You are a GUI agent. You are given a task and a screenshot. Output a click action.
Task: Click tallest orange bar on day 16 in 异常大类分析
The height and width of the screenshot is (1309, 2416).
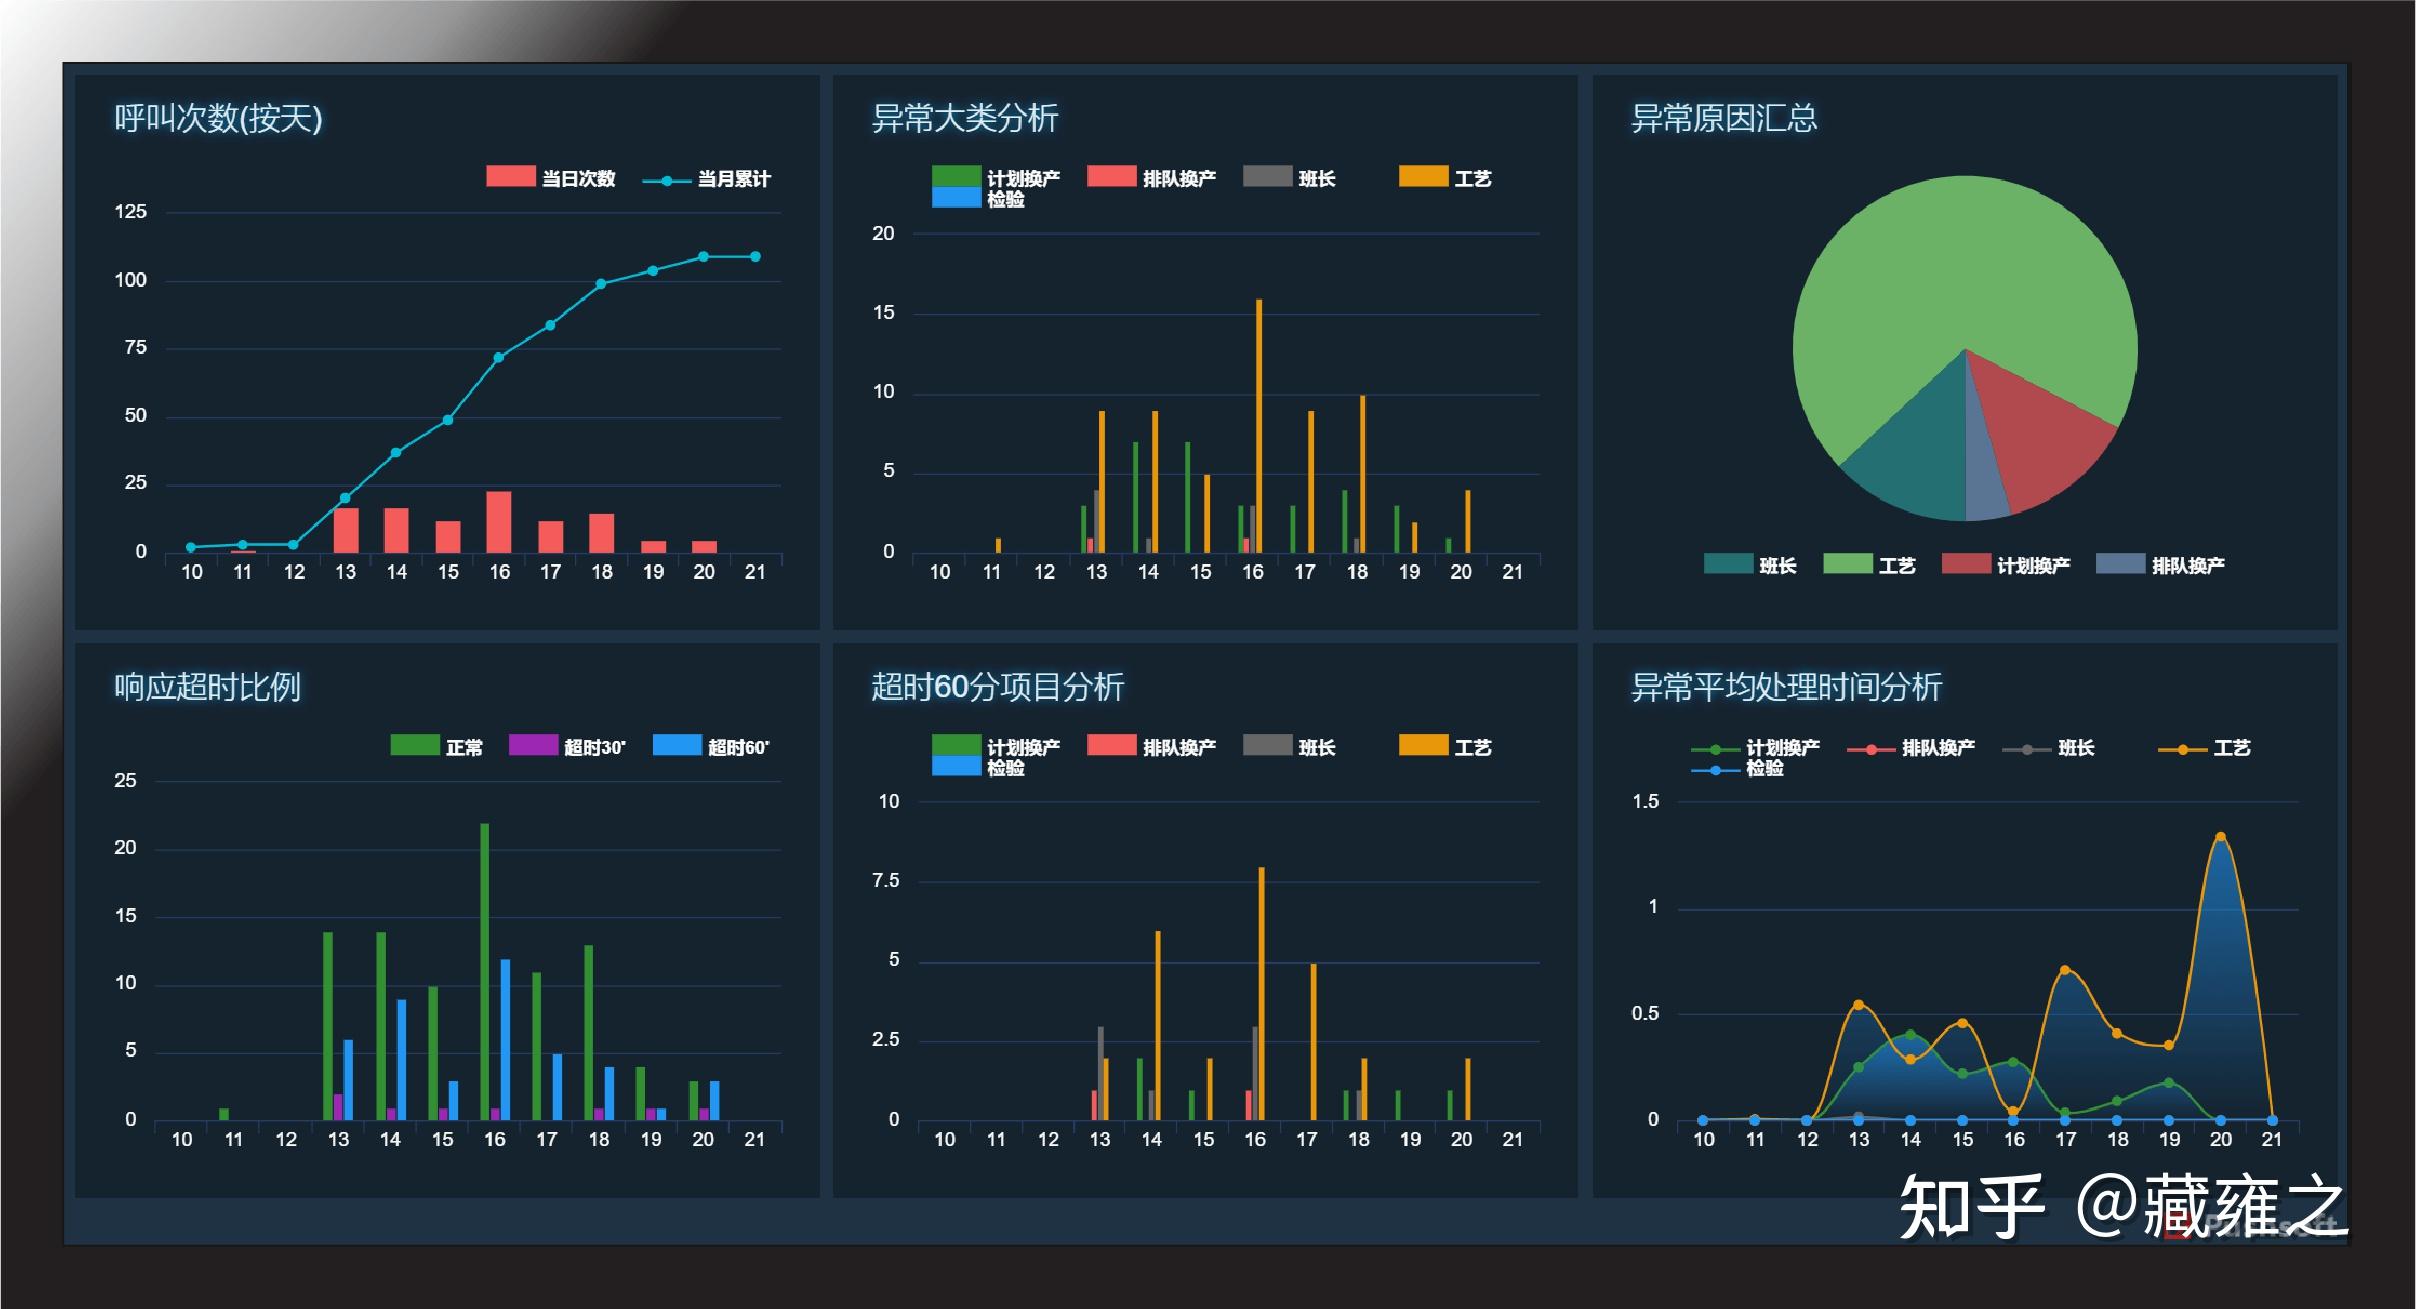pyautogui.click(x=1259, y=425)
